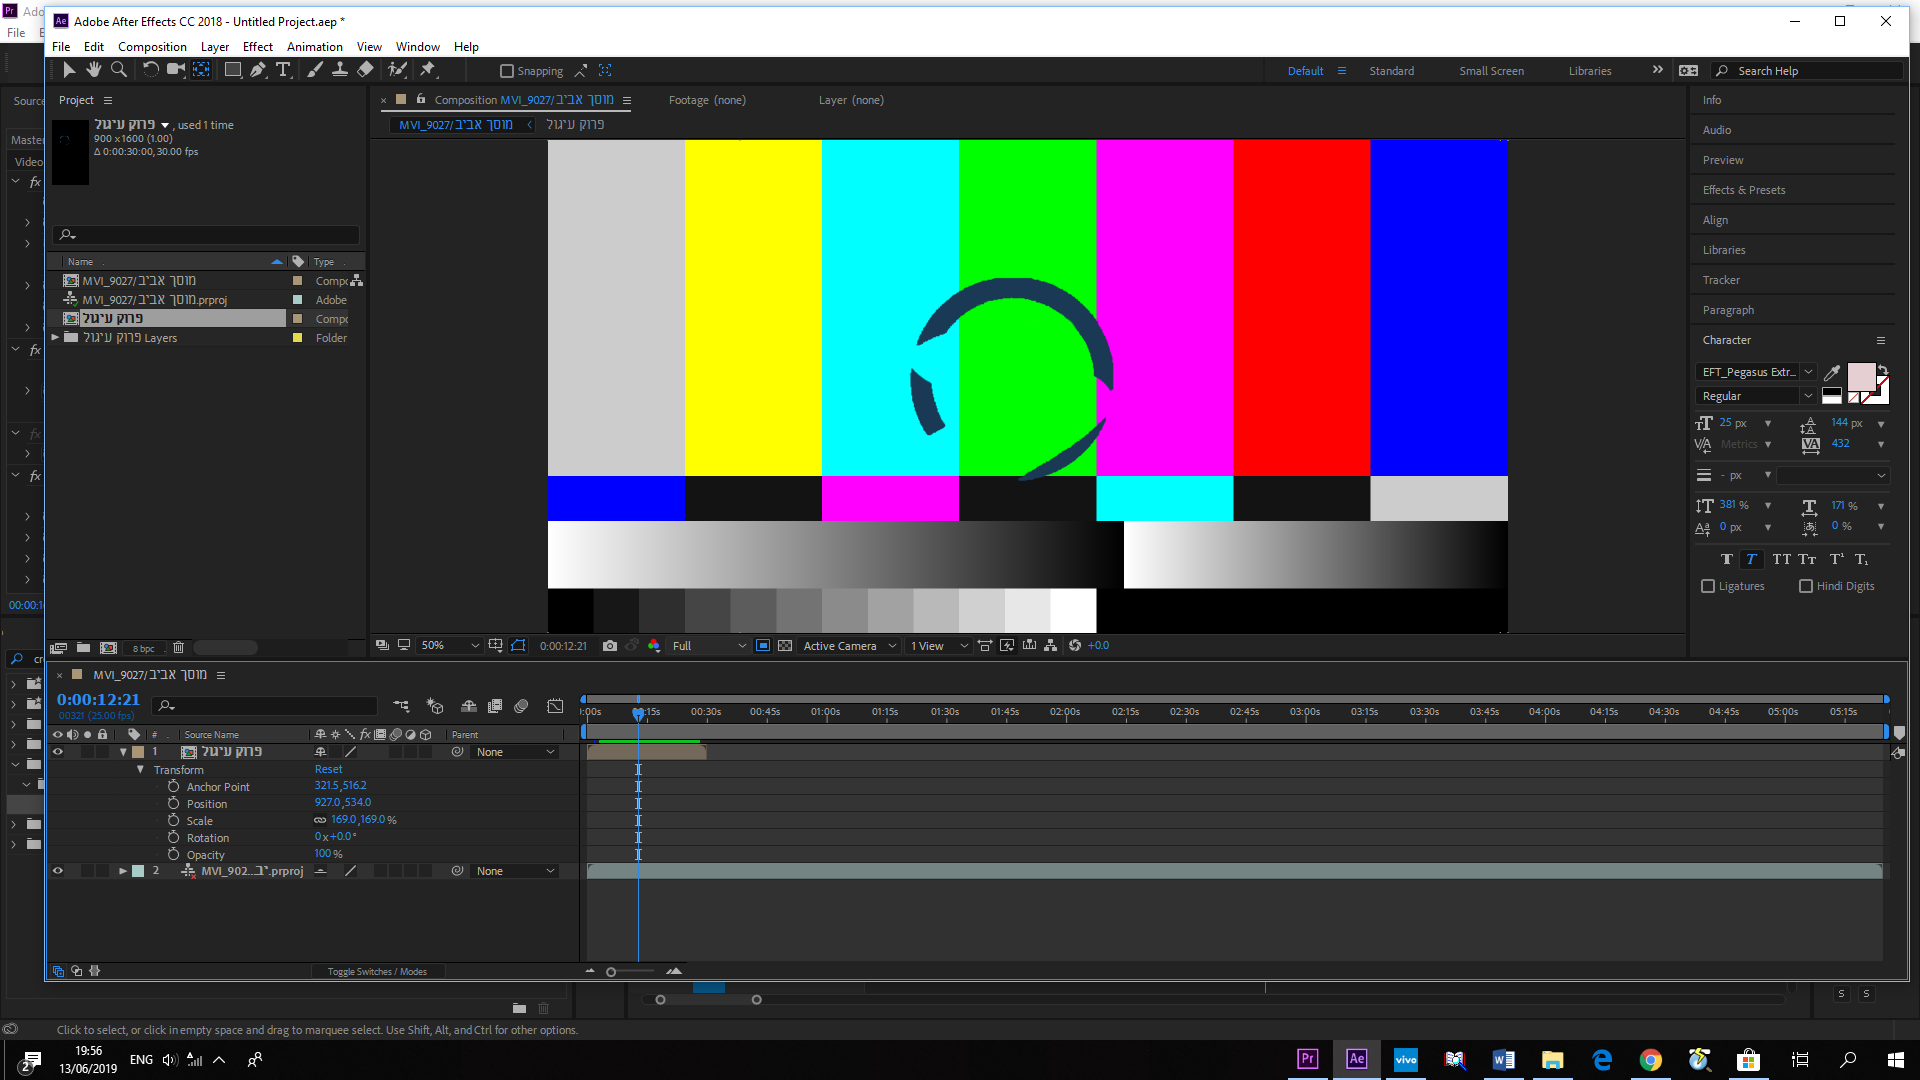Open the Active Camera dropdown
The width and height of the screenshot is (1920, 1080).
(850, 646)
